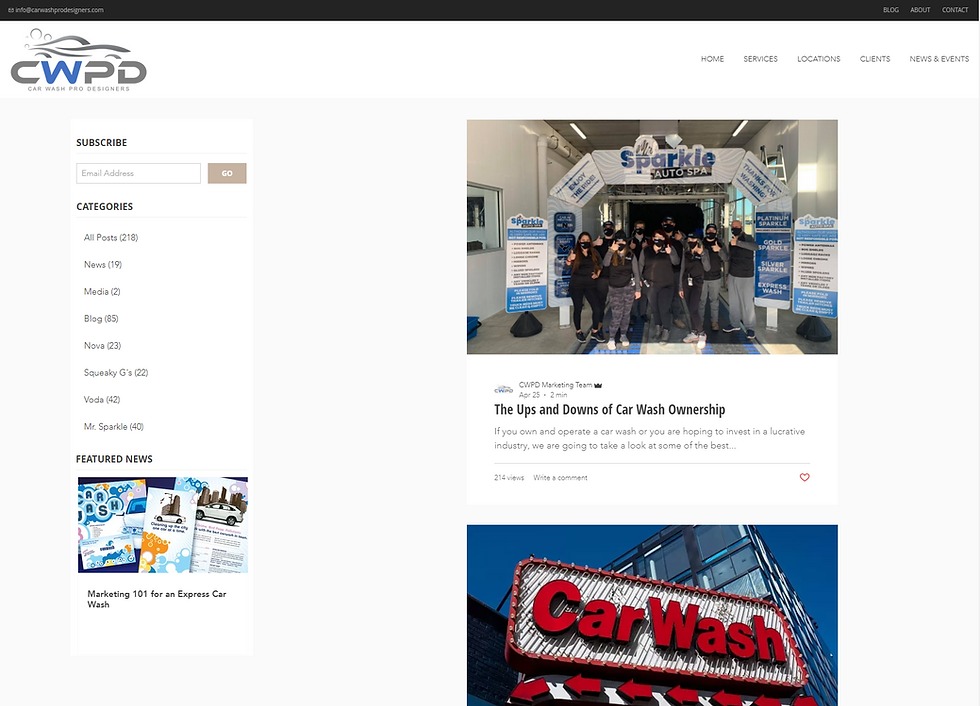Click the CWPD car wash logo
The height and width of the screenshot is (706, 980).
pyautogui.click(x=79, y=61)
